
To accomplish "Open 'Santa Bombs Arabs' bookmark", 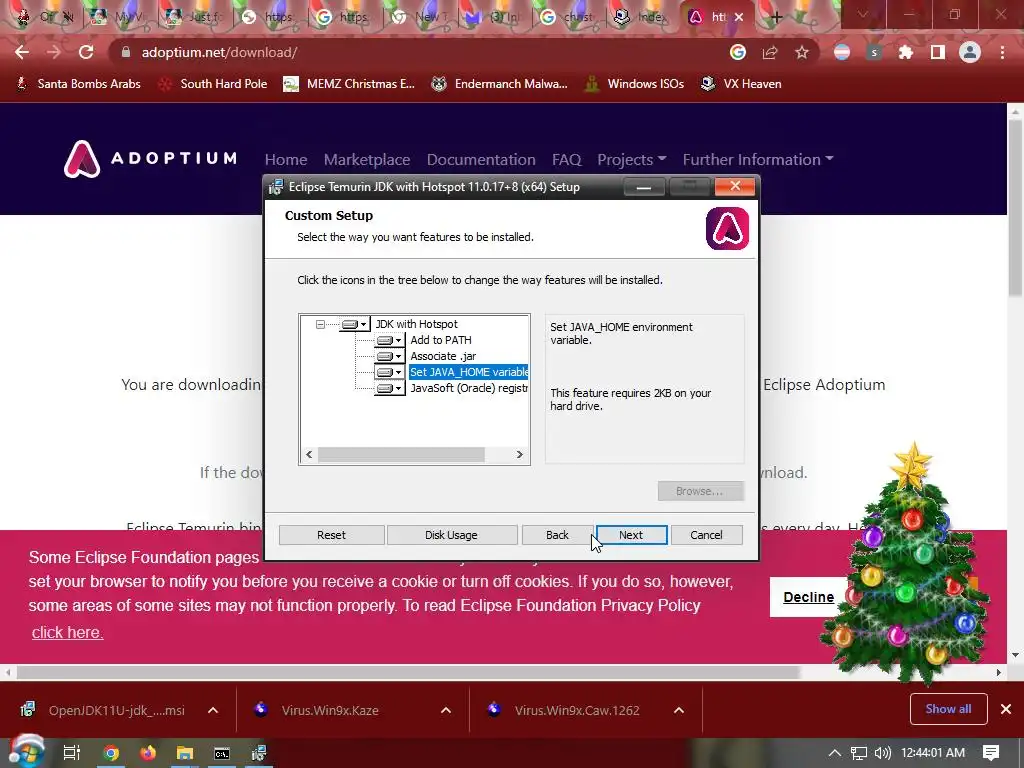I will pyautogui.click(x=78, y=84).
